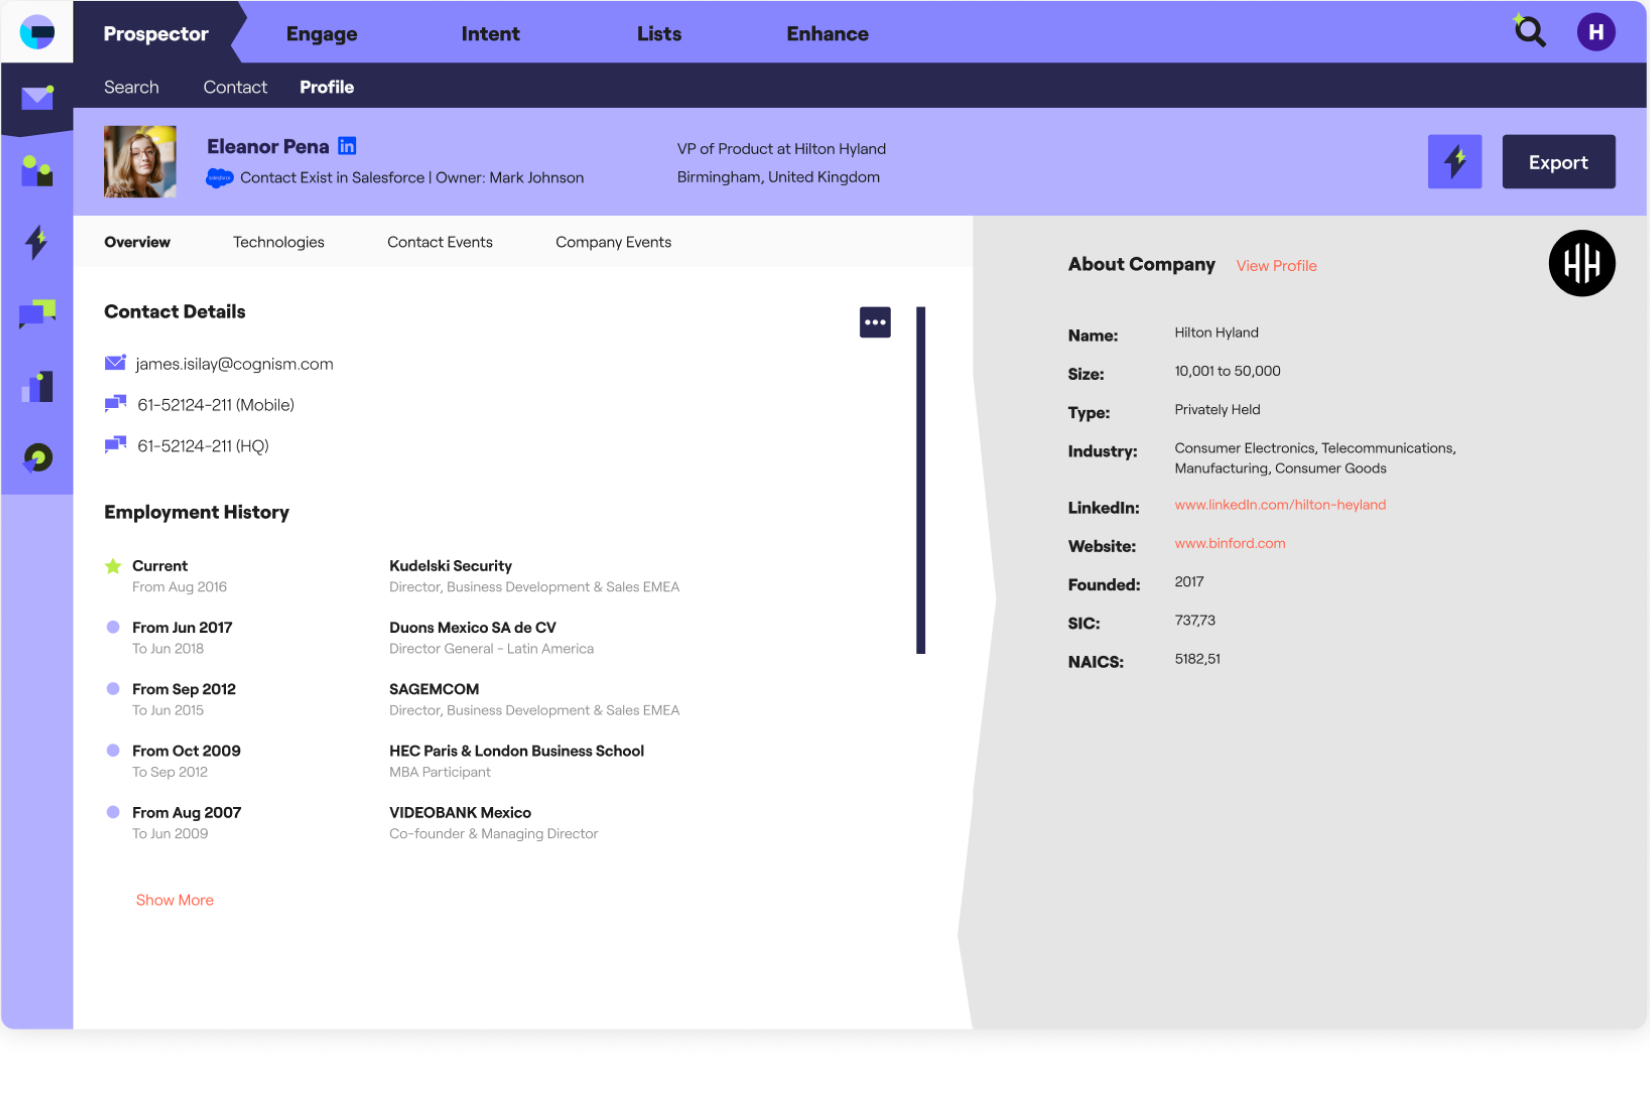1650x1102 pixels.
Task: Click the Founded value 2017
Action: tap(1189, 582)
